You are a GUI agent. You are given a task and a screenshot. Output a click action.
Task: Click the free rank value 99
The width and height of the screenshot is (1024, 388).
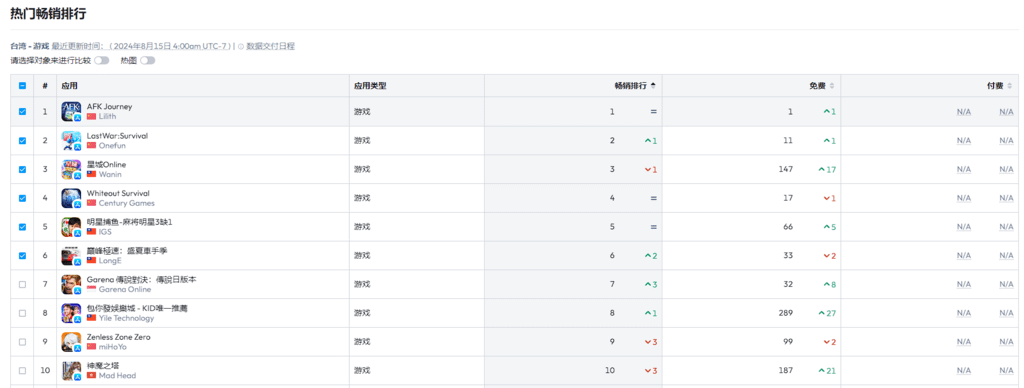coord(788,342)
